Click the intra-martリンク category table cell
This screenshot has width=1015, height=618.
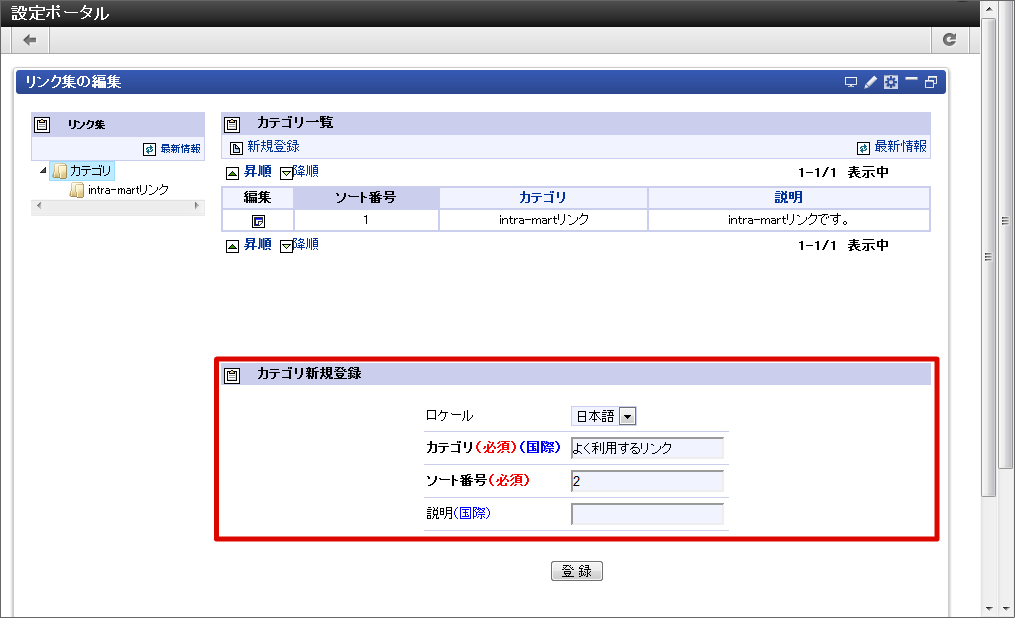pyautogui.click(x=543, y=220)
